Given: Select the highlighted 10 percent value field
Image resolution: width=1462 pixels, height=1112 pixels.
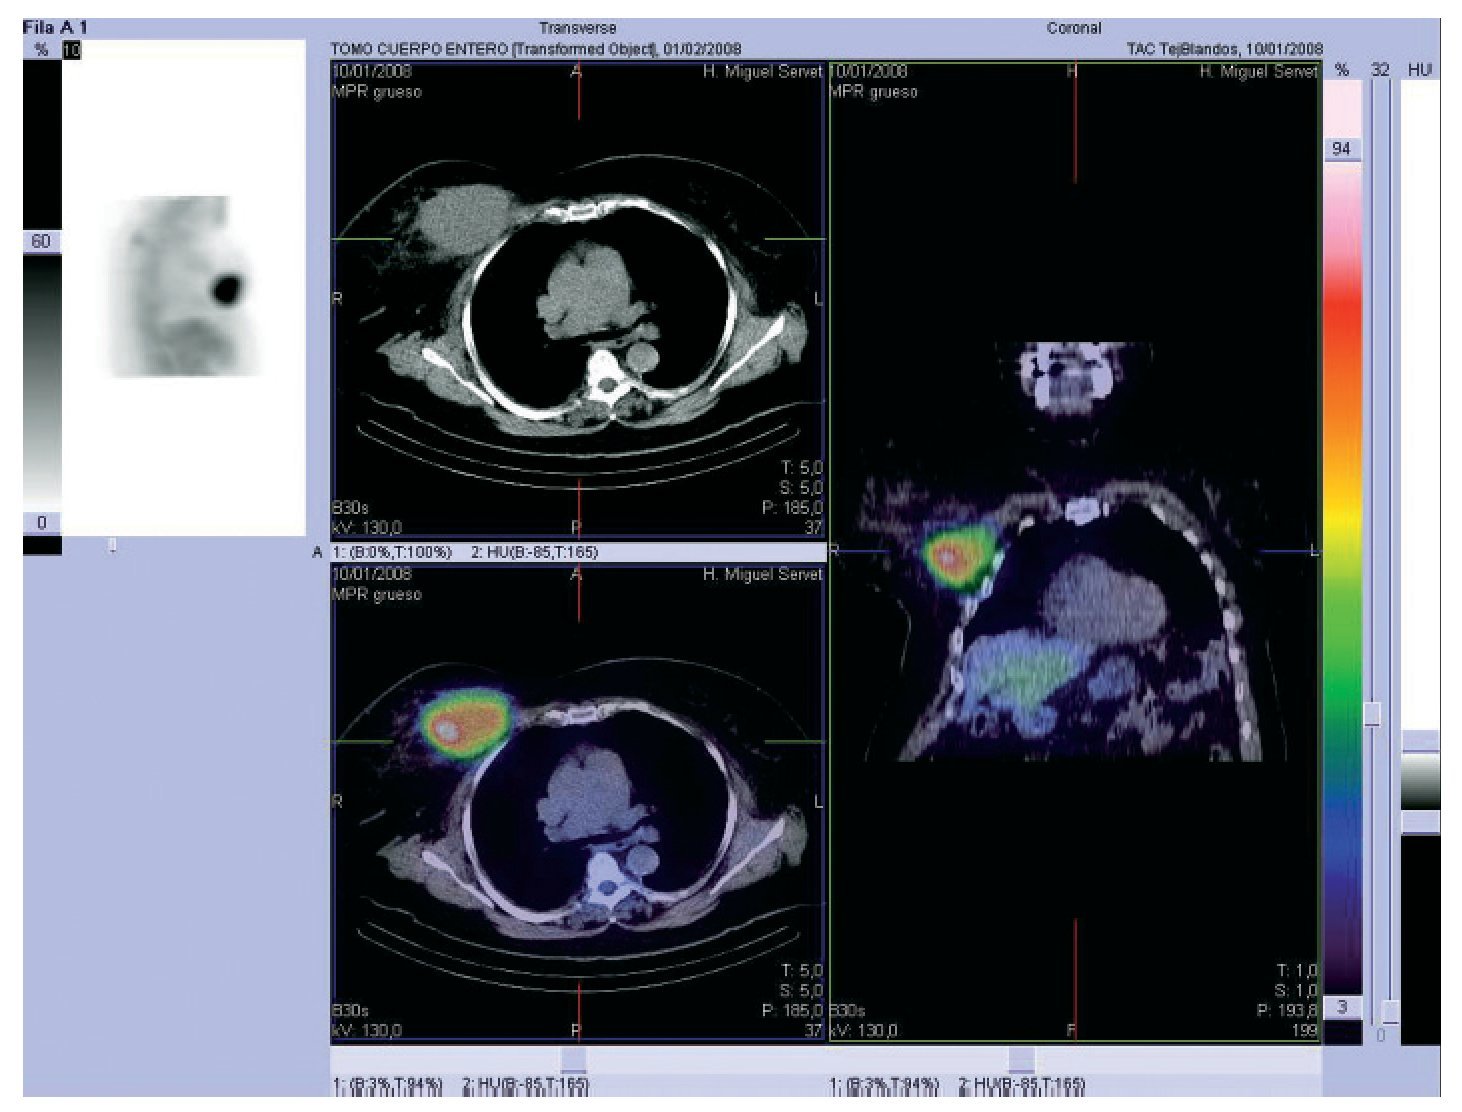Looking at the screenshot, I should click(71, 49).
